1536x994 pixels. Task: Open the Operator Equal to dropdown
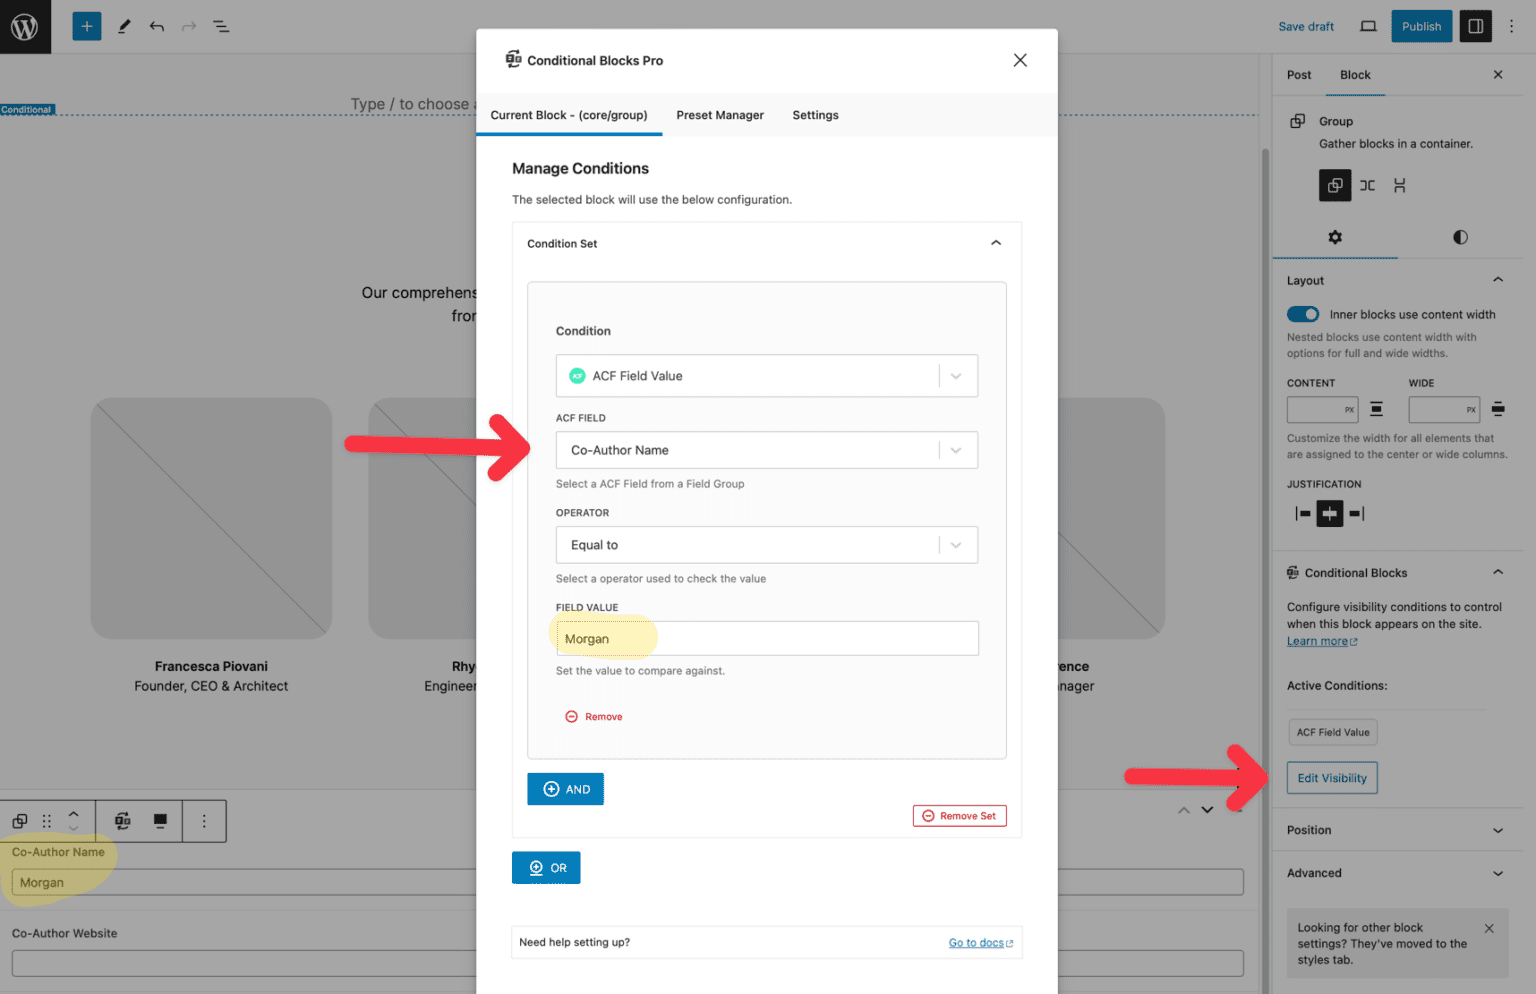pos(767,545)
